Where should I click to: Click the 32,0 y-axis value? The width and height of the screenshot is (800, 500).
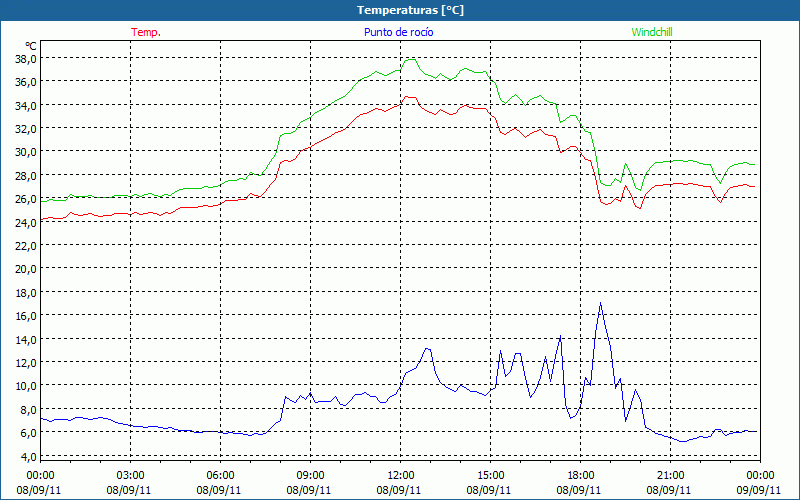26,129
